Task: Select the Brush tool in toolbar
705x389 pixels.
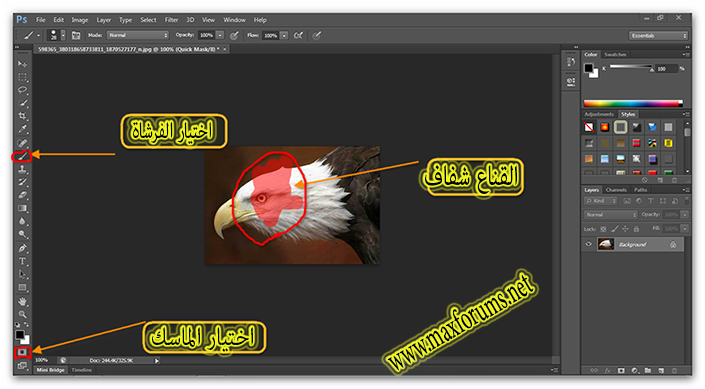Action: point(22,156)
